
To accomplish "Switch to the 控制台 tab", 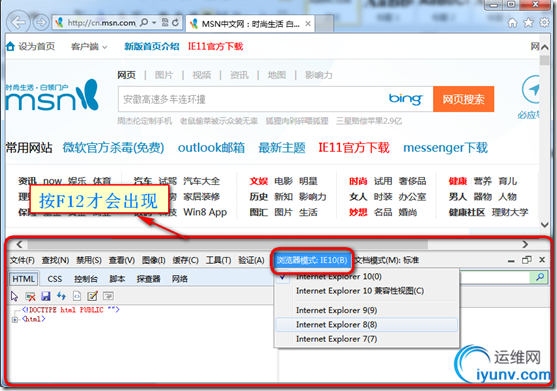I will (86, 279).
